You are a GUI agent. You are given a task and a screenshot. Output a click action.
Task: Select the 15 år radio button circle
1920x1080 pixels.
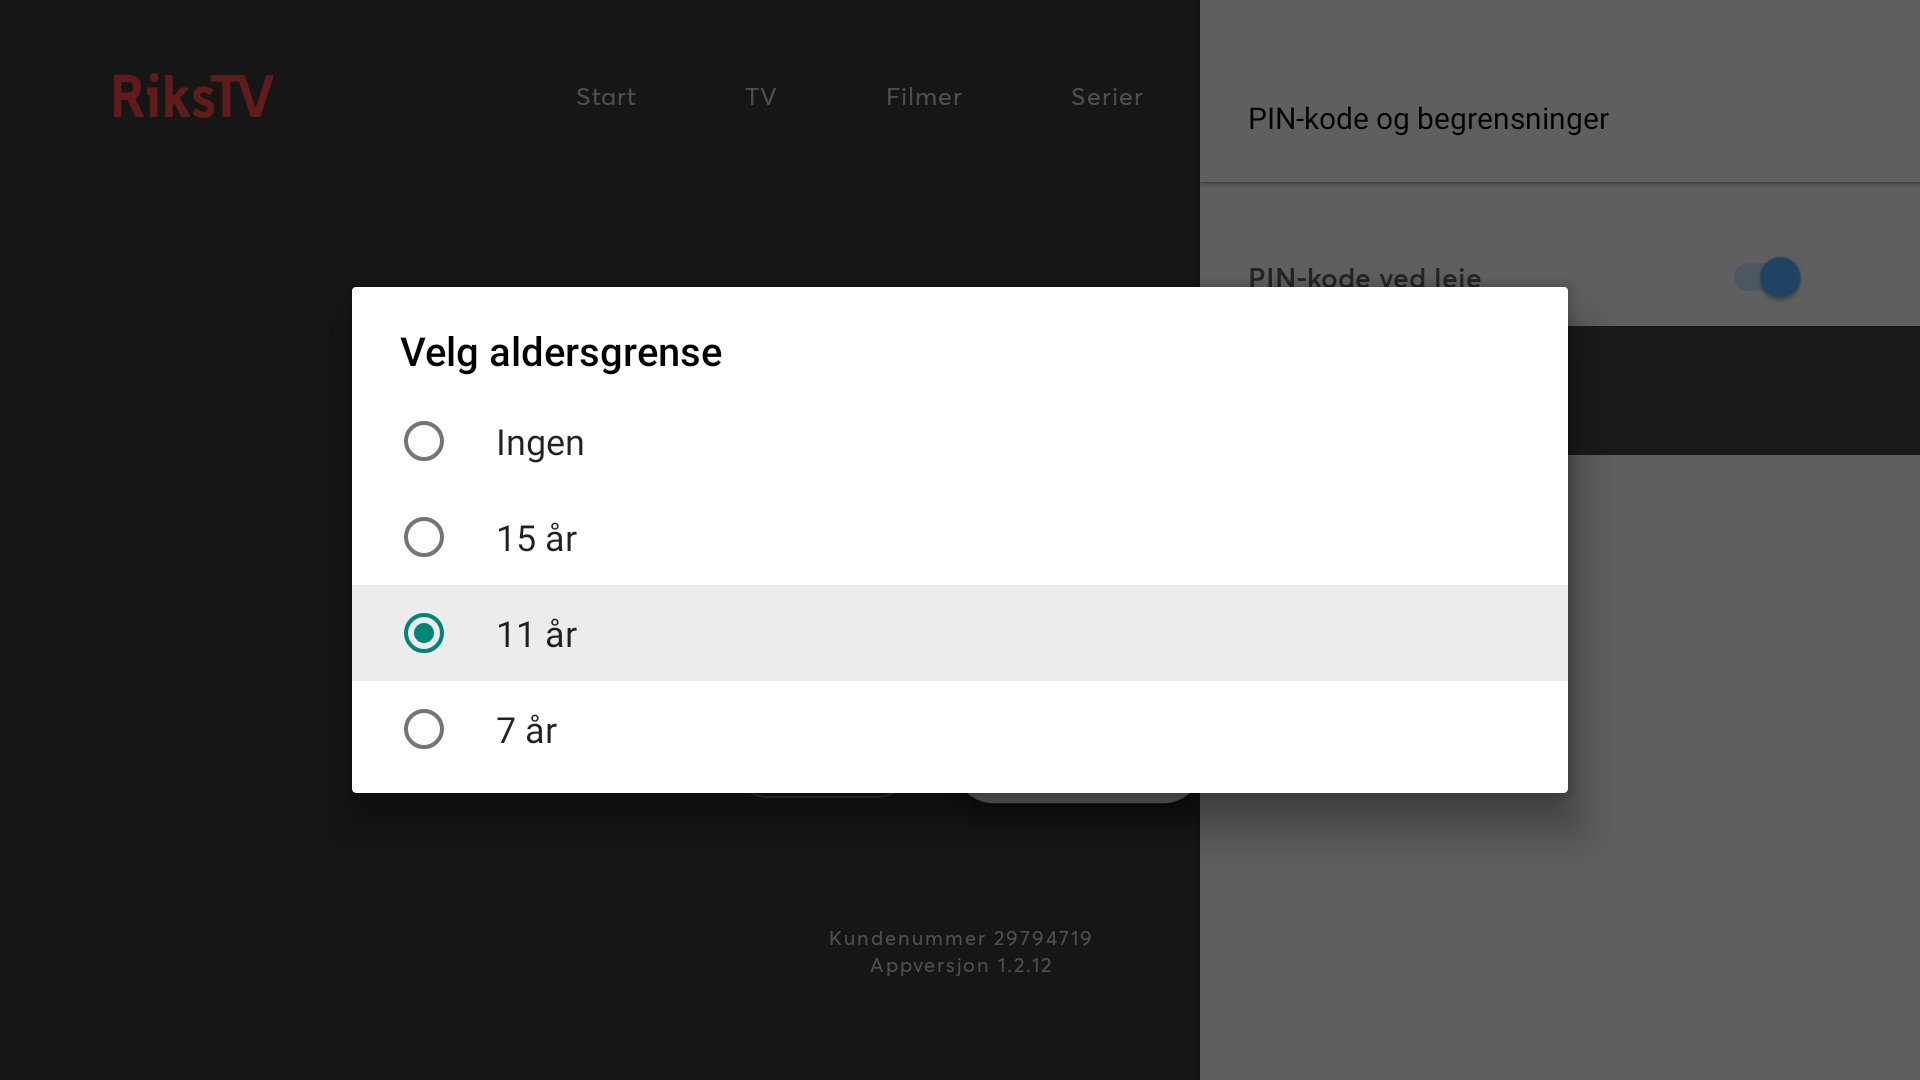424,537
